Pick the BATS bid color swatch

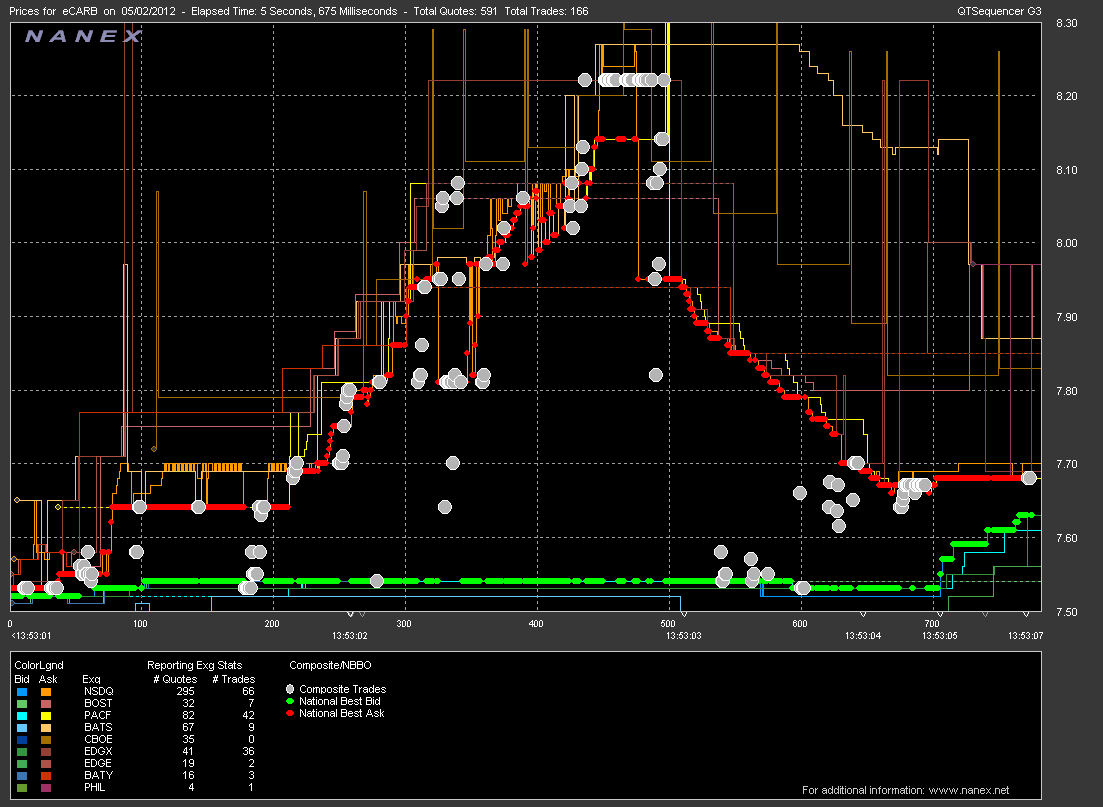coord(22,727)
